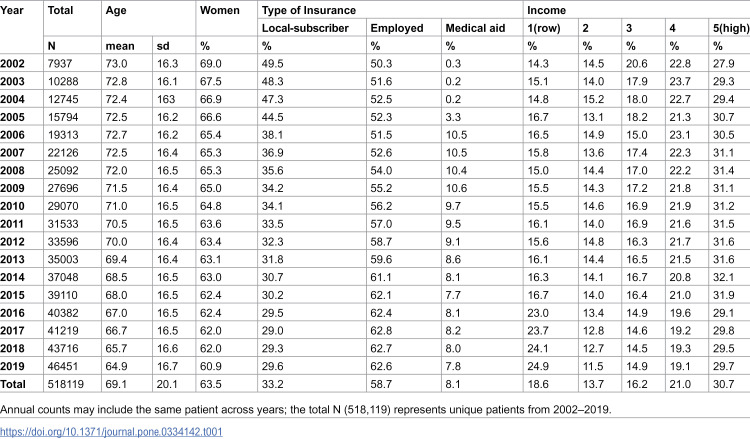Select the Type of Insurance header

tap(309, 10)
